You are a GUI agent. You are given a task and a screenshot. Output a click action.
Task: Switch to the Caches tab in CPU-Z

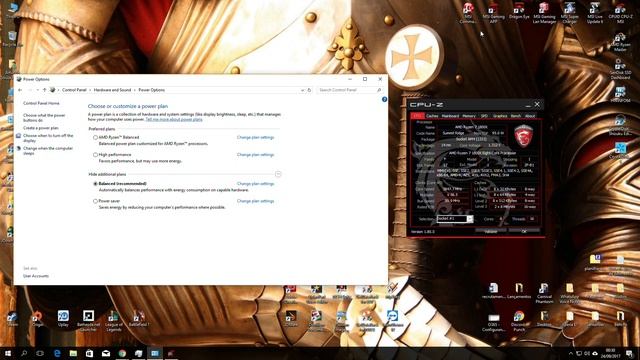click(x=432, y=116)
